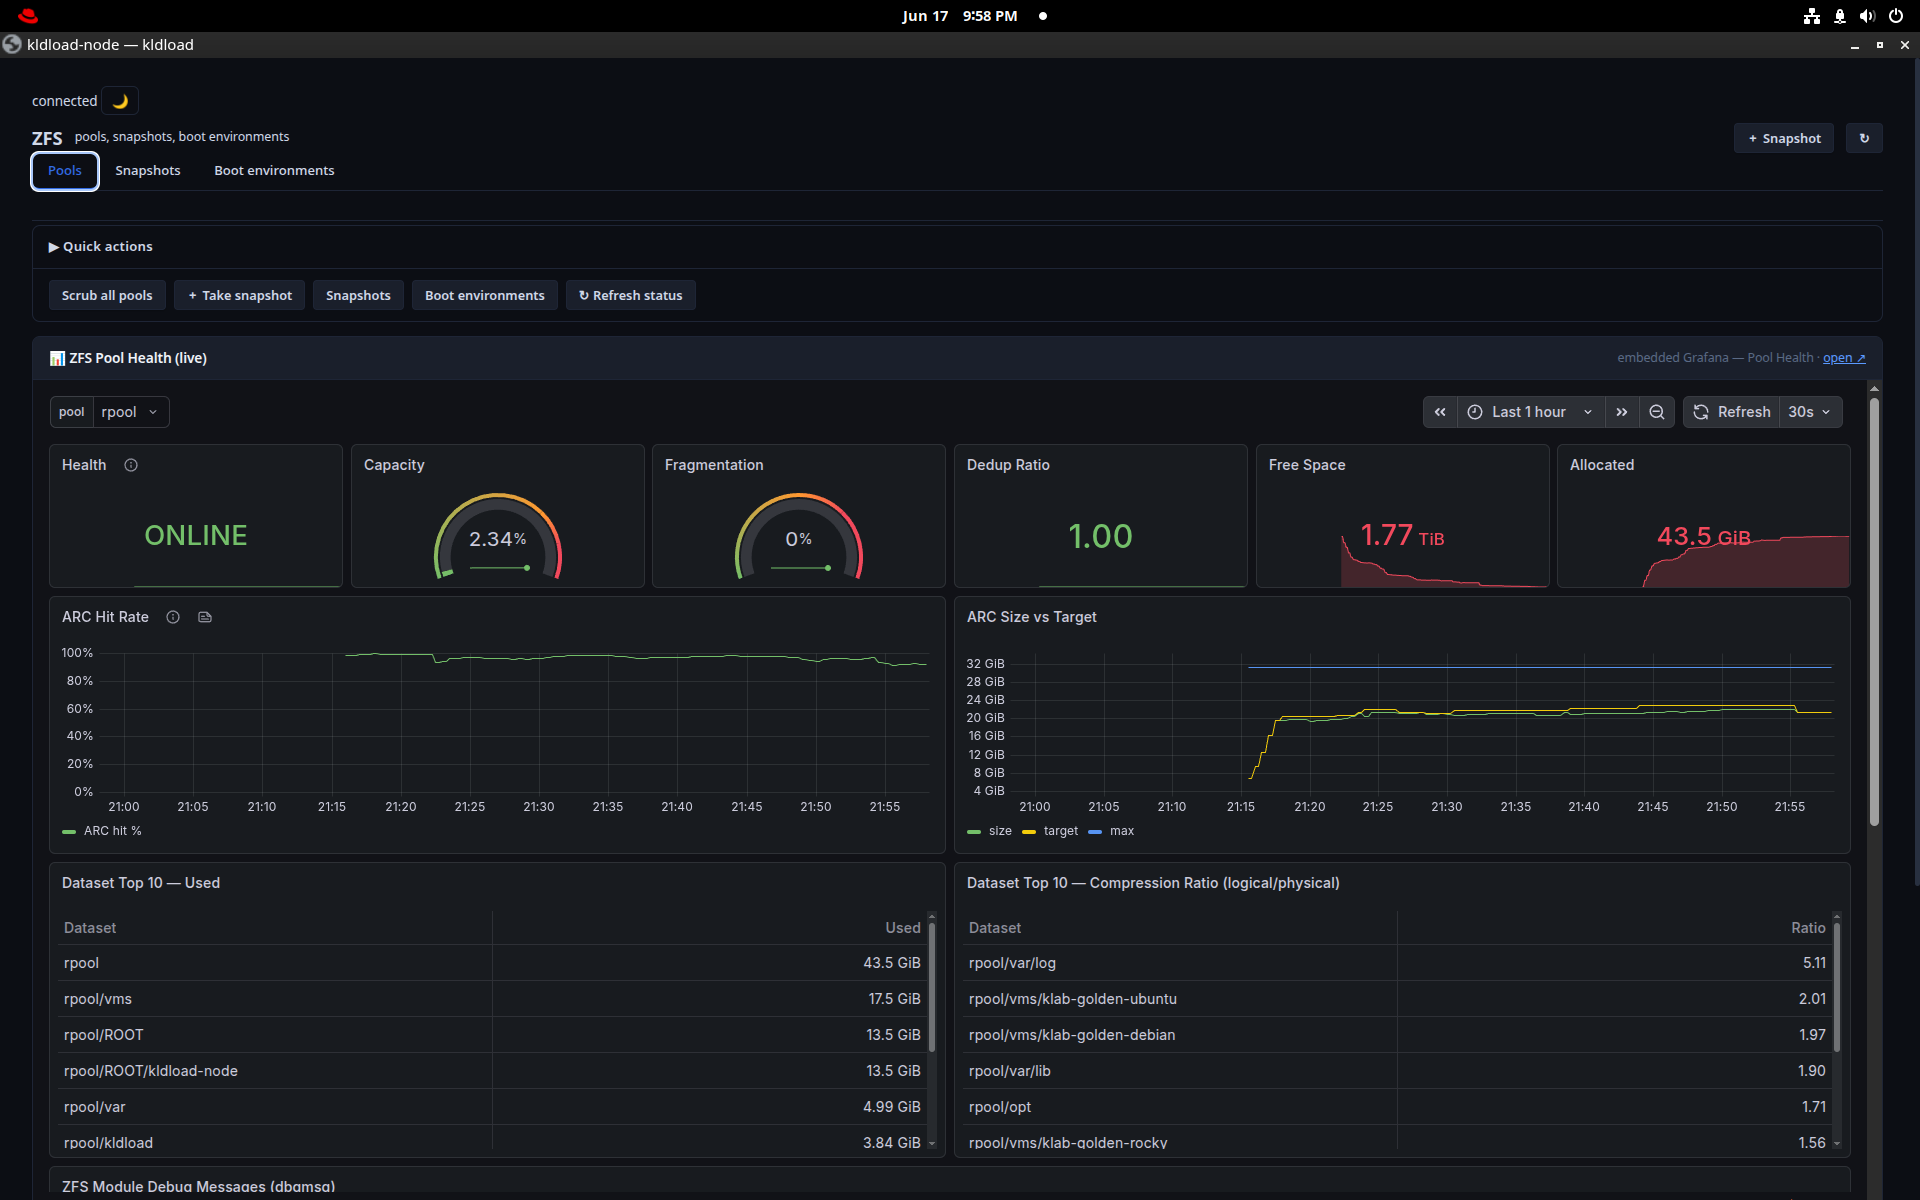
Task: Click the Dedup Ratio 1.00 value
Action: click(x=1100, y=537)
